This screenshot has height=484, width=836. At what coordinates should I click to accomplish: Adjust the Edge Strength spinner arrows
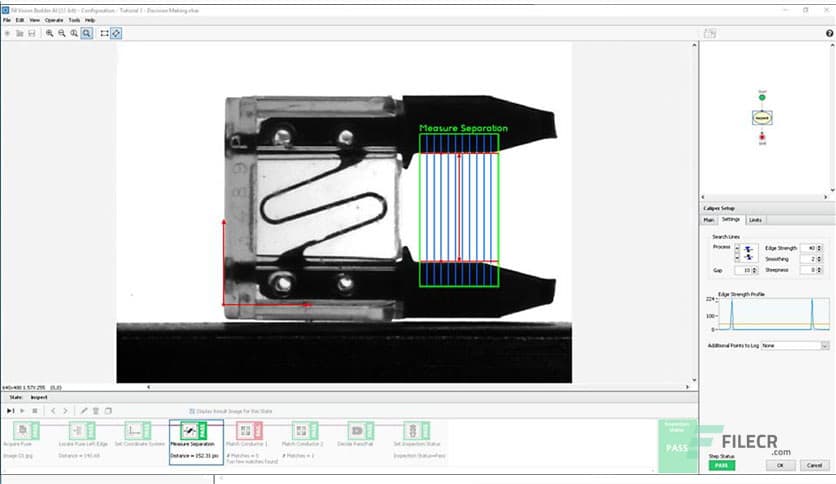[x=820, y=247]
